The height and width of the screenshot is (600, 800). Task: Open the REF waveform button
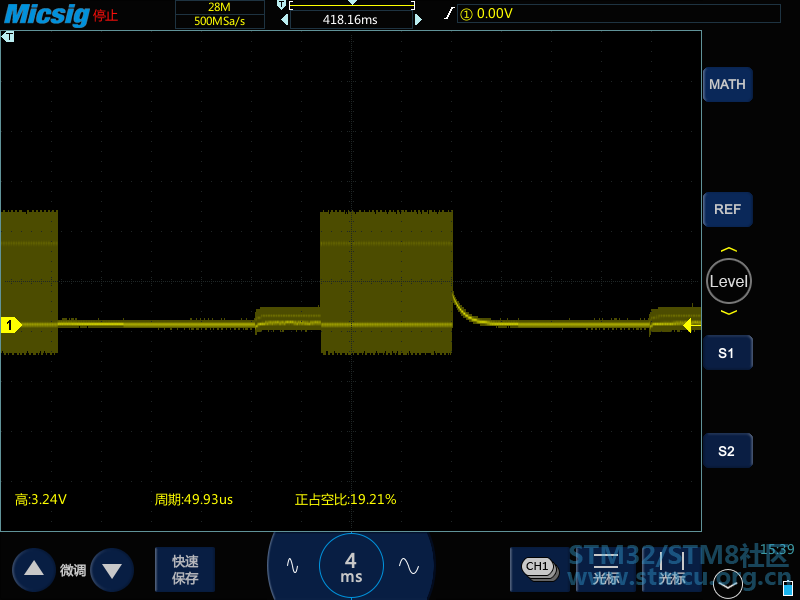coord(728,209)
